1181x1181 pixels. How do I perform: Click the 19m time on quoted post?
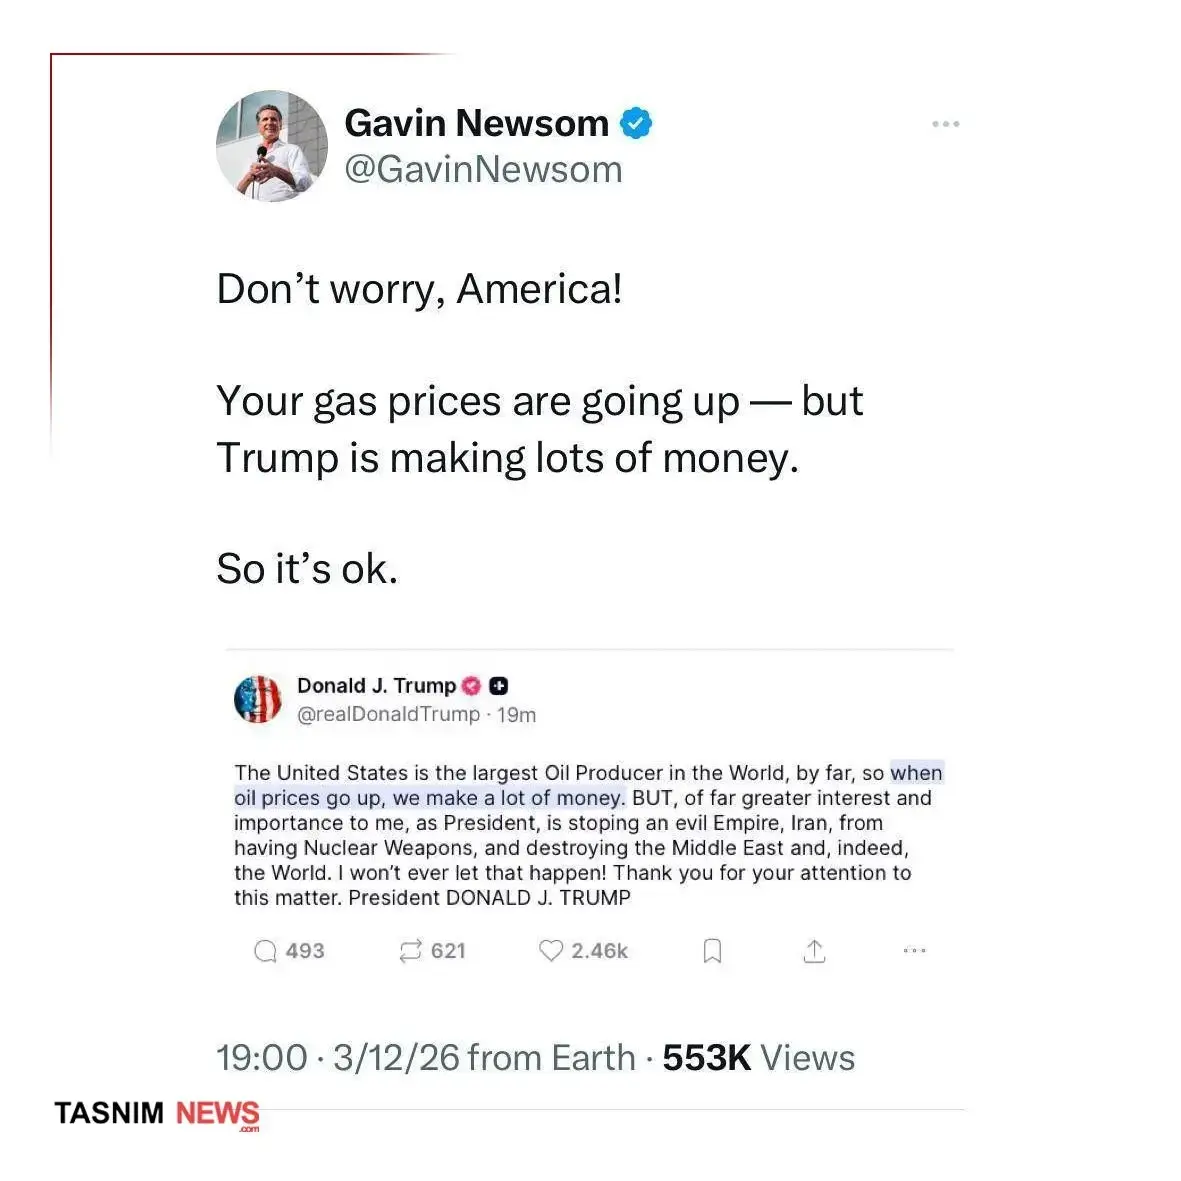[517, 715]
